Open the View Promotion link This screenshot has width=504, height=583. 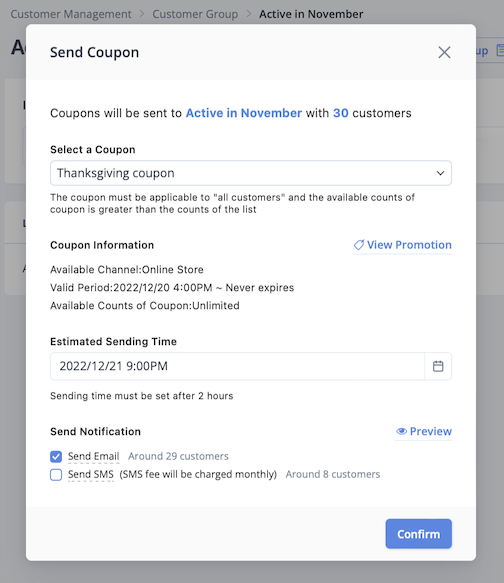[409, 245]
